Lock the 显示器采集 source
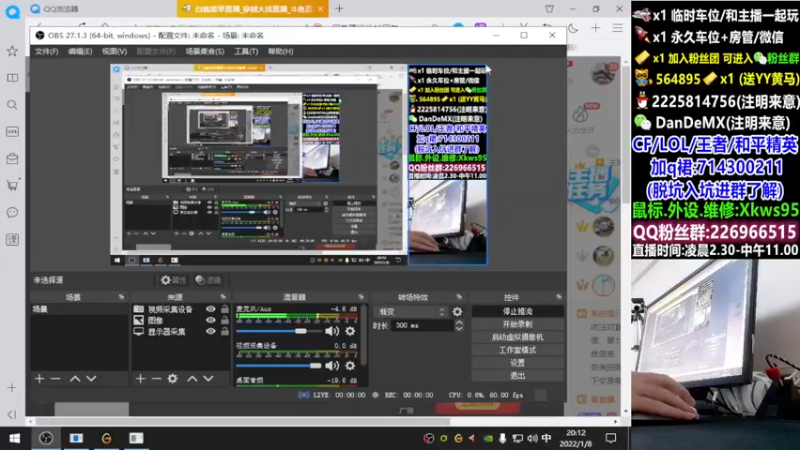The height and width of the screenshot is (450, 800). pos(225,332)
